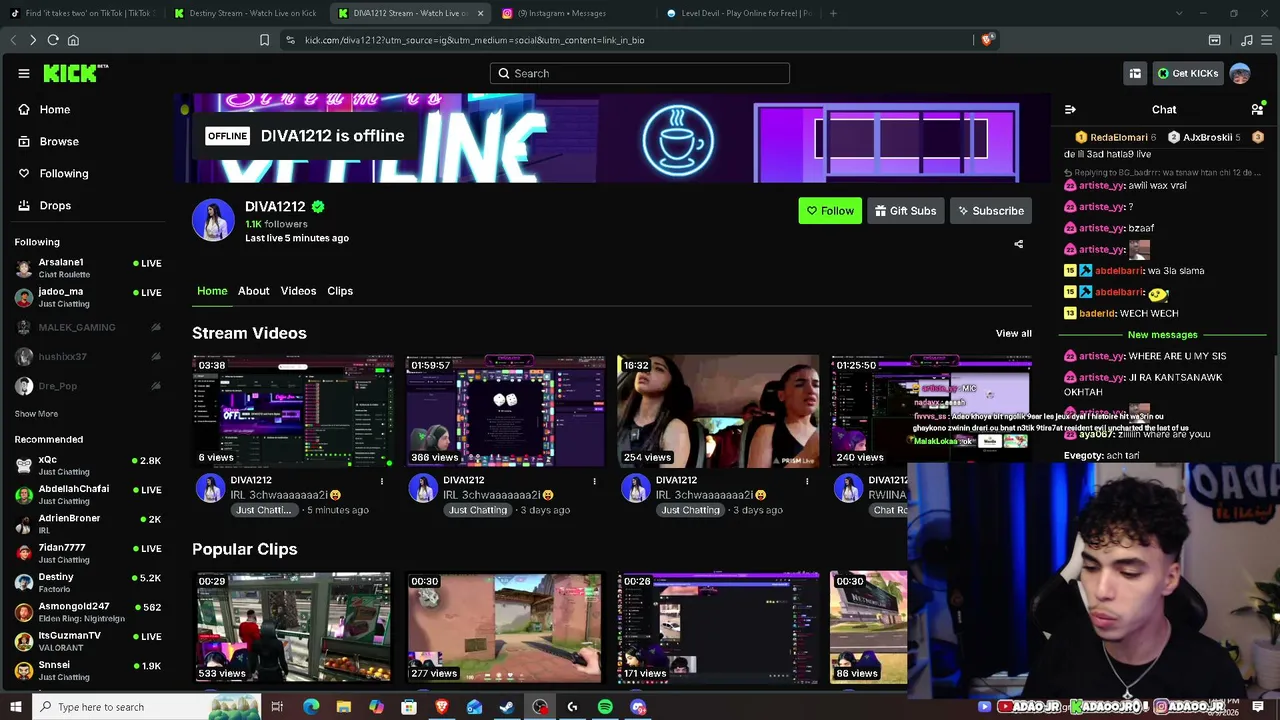Open the dashboard icon beside Get KICKs

[x=1135, y=73]
